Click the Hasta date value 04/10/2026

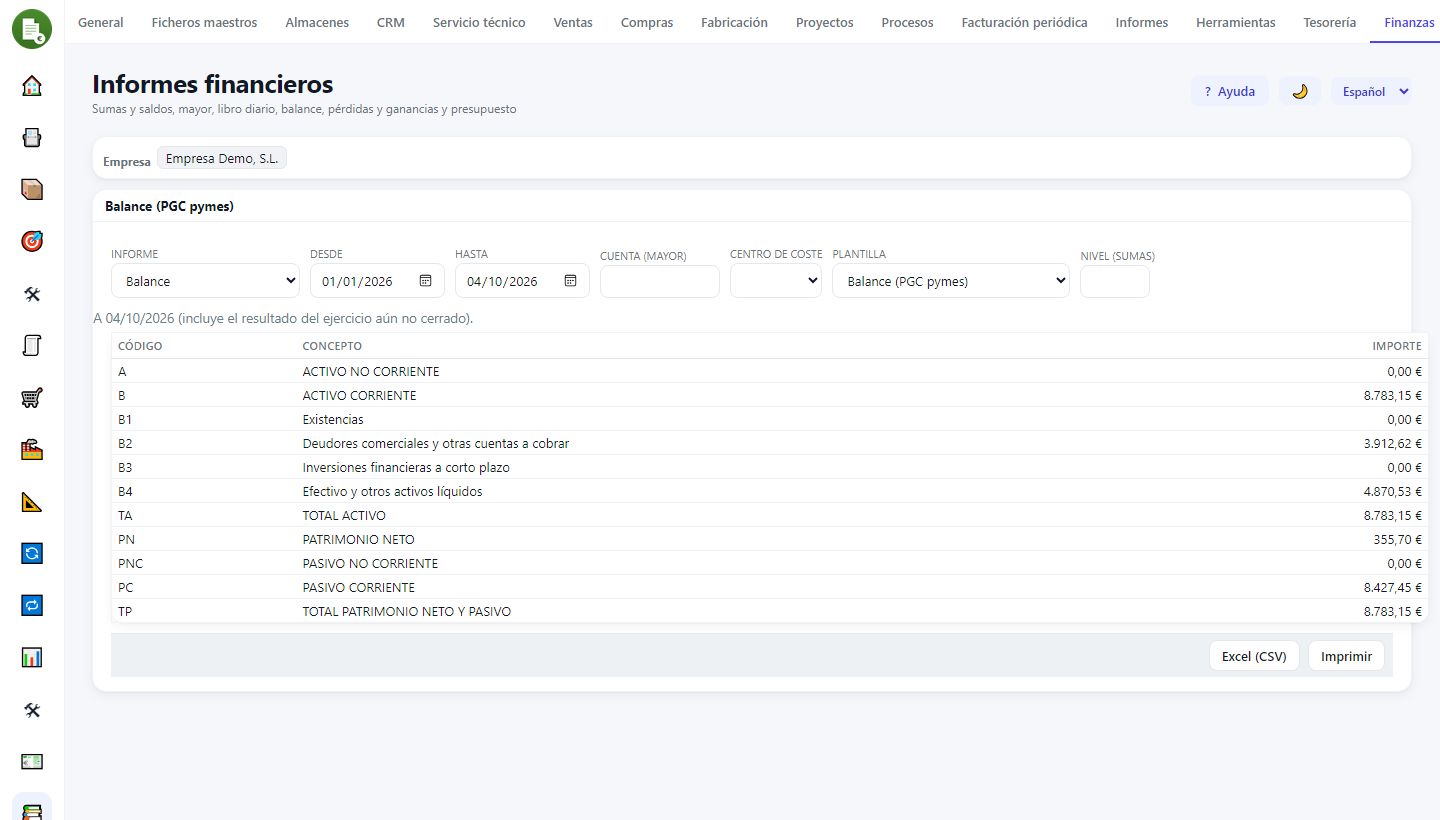point(502,281)
